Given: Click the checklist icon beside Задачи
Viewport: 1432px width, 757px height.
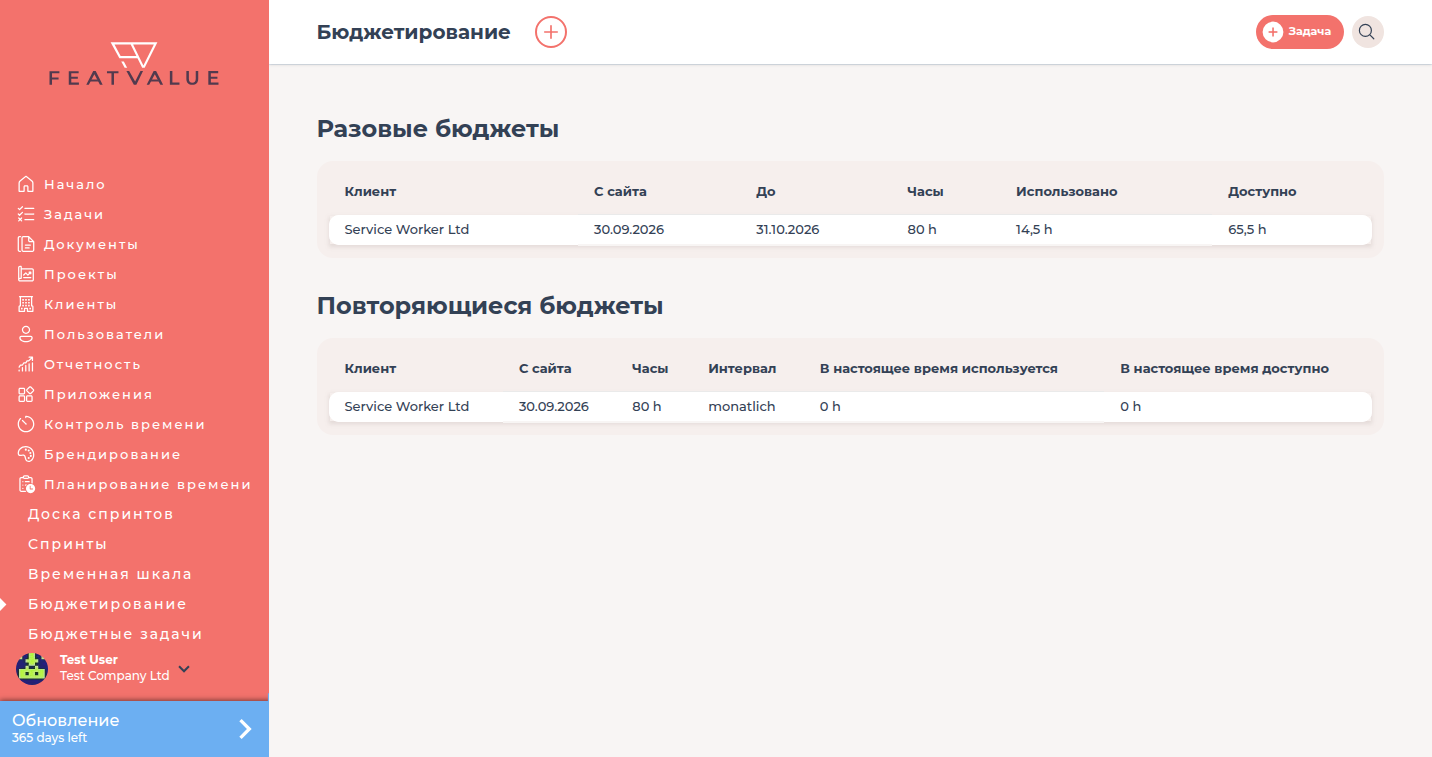Looking at the screenshot, I should (26, 214).
